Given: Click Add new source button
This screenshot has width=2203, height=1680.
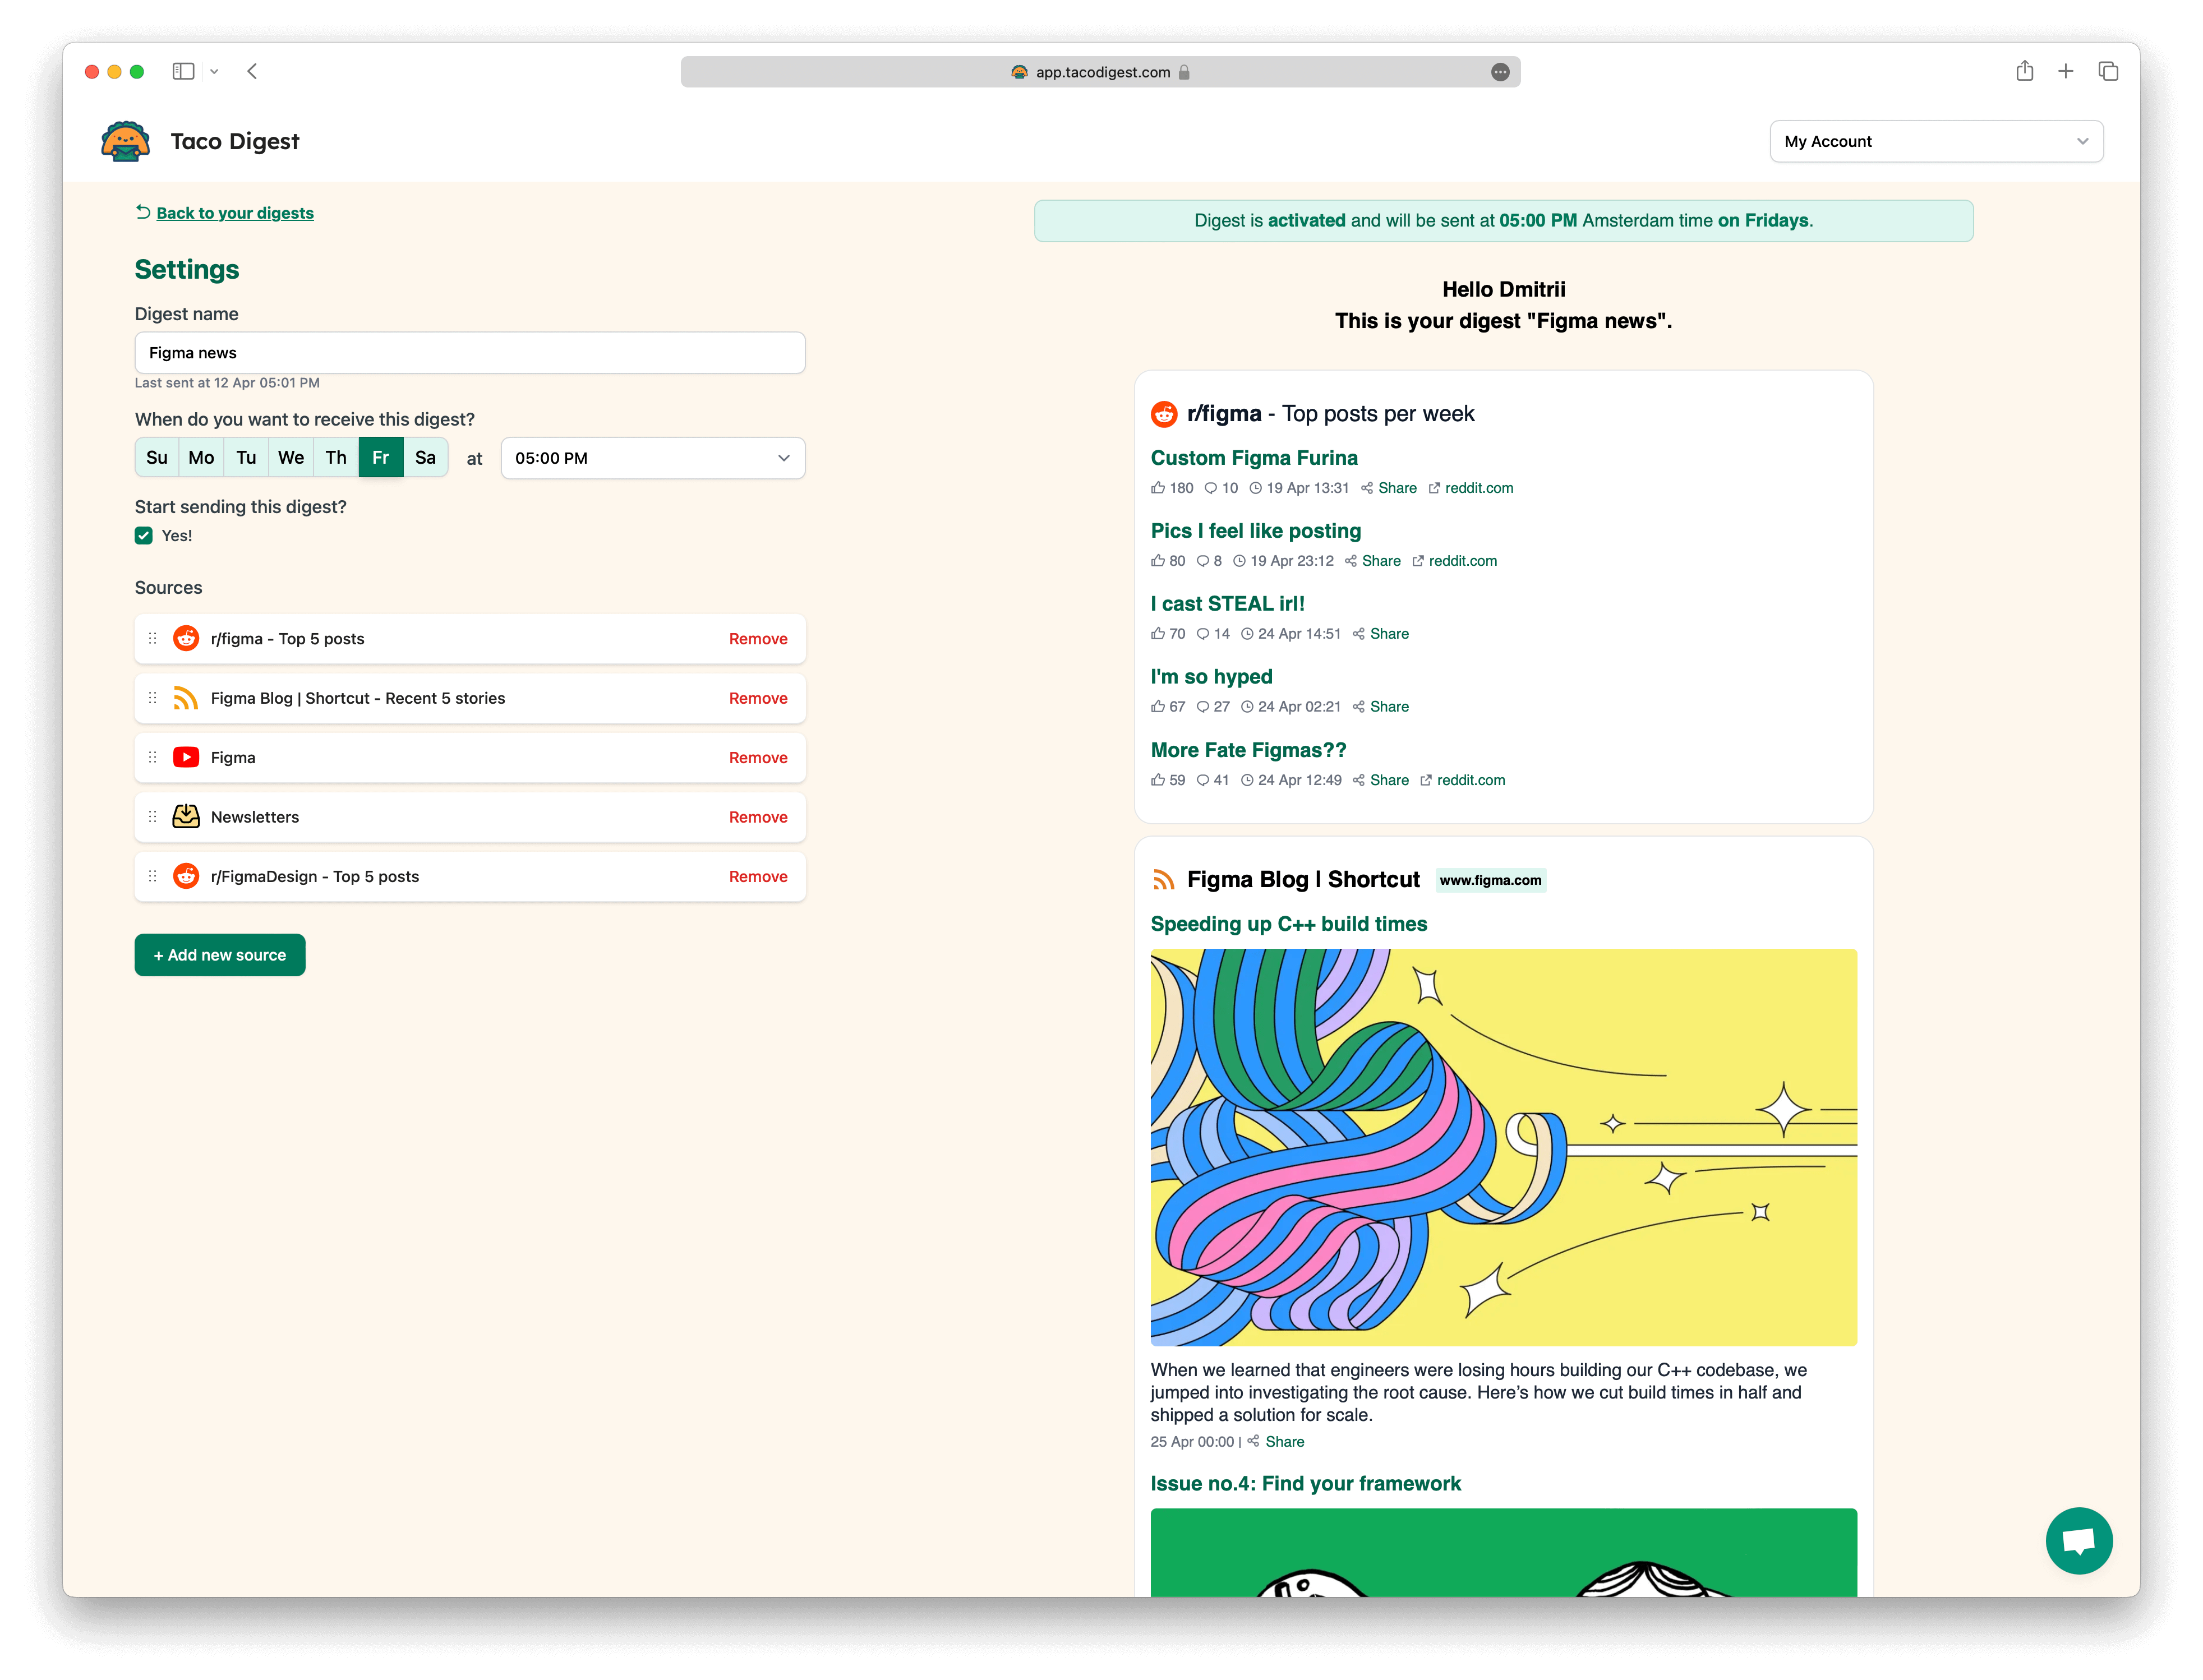Looking at the screenshot, I should 220,955.
